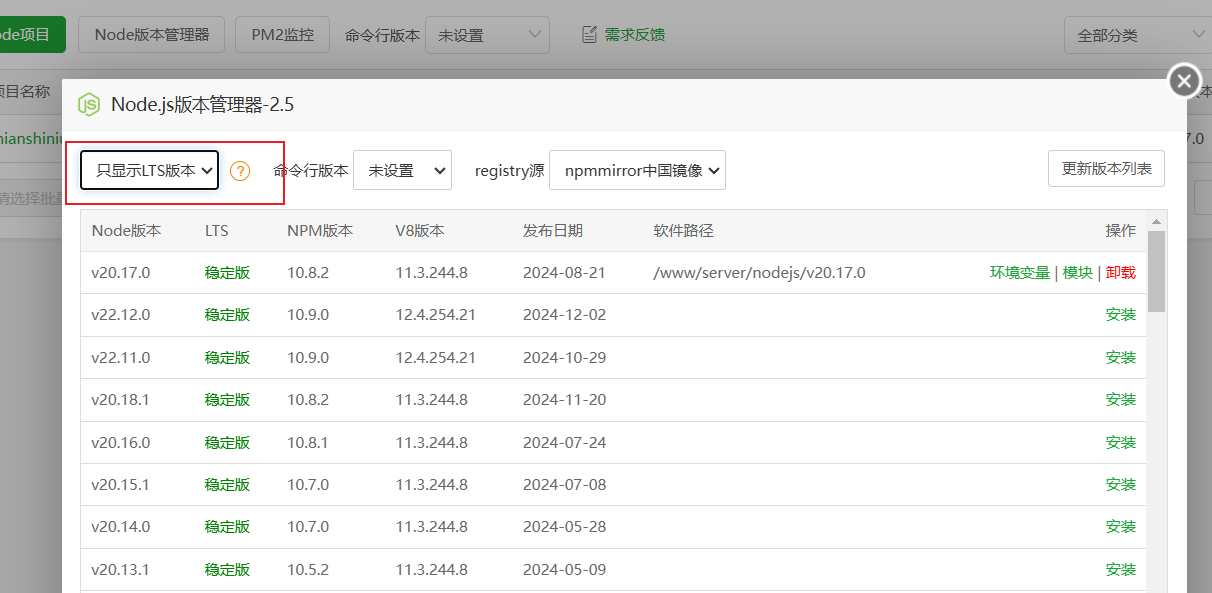
Task: Click the date 2024-05-09
Action: [x=565, y=569]
